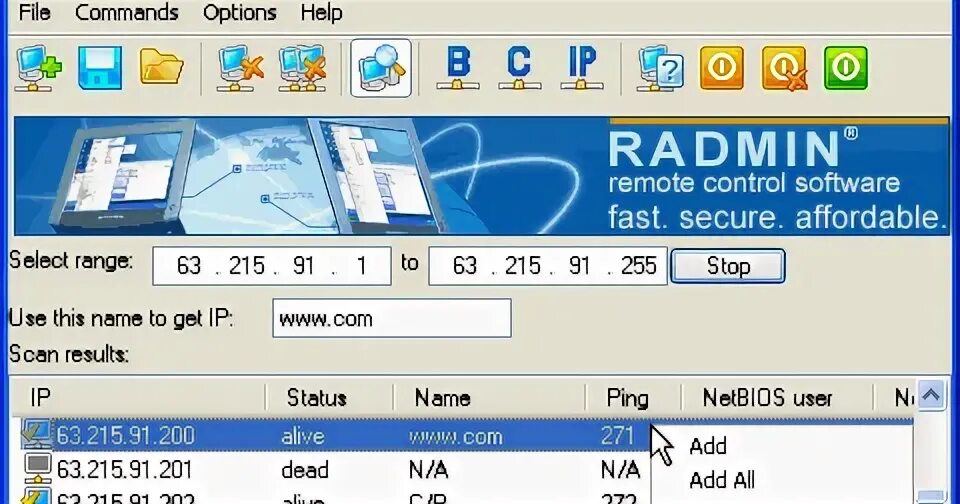Click delete single computer icon
Image resolution: width=960 pixels, height=504 pixels.
pos(241,68)
